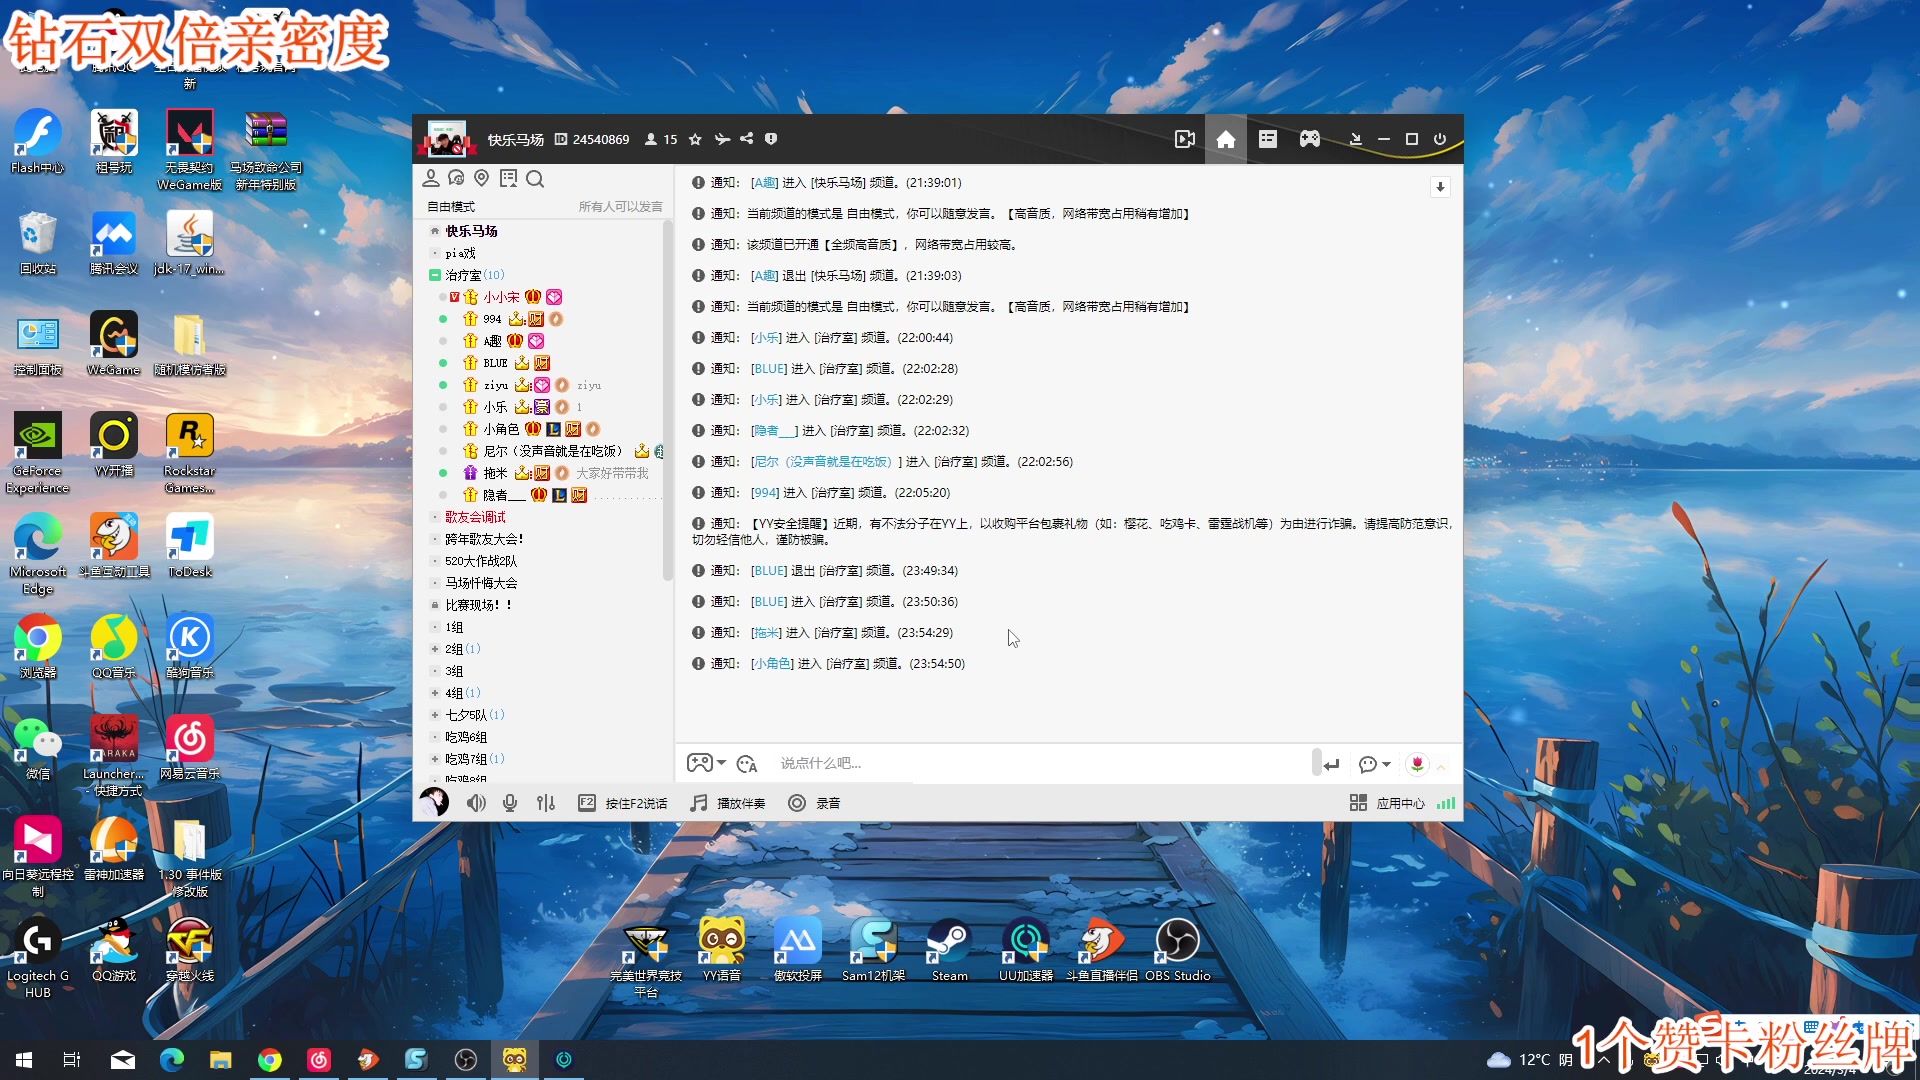
Task: Open OBS Studio desktop shortcut
Action: point(1177,949)
